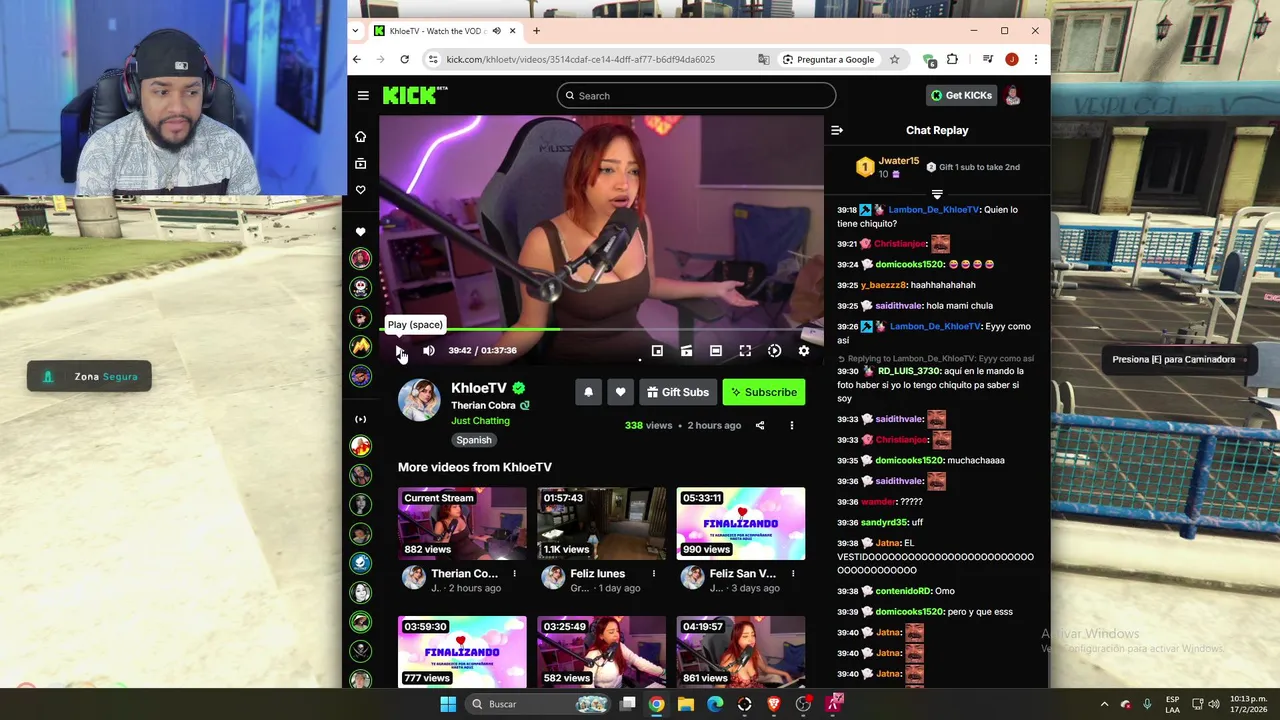Open the video's three-dot options menu

791,426
